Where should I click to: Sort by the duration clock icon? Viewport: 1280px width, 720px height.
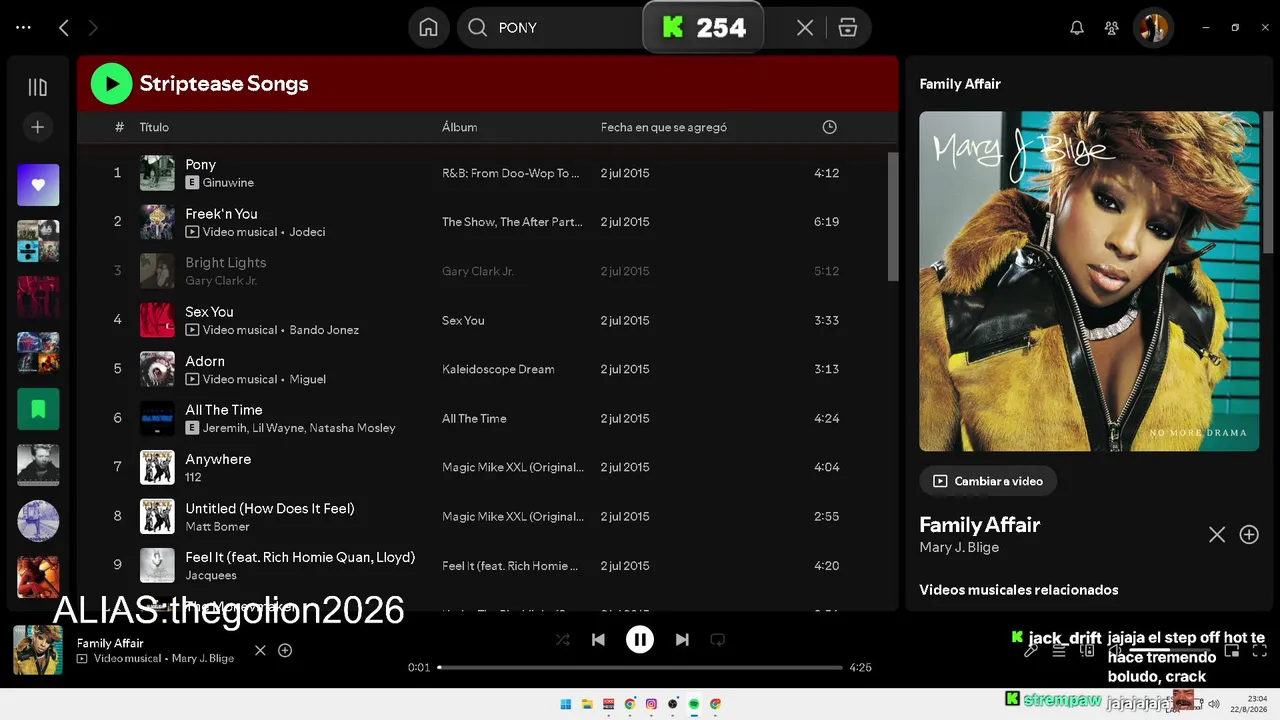click(x=829, y=127)
